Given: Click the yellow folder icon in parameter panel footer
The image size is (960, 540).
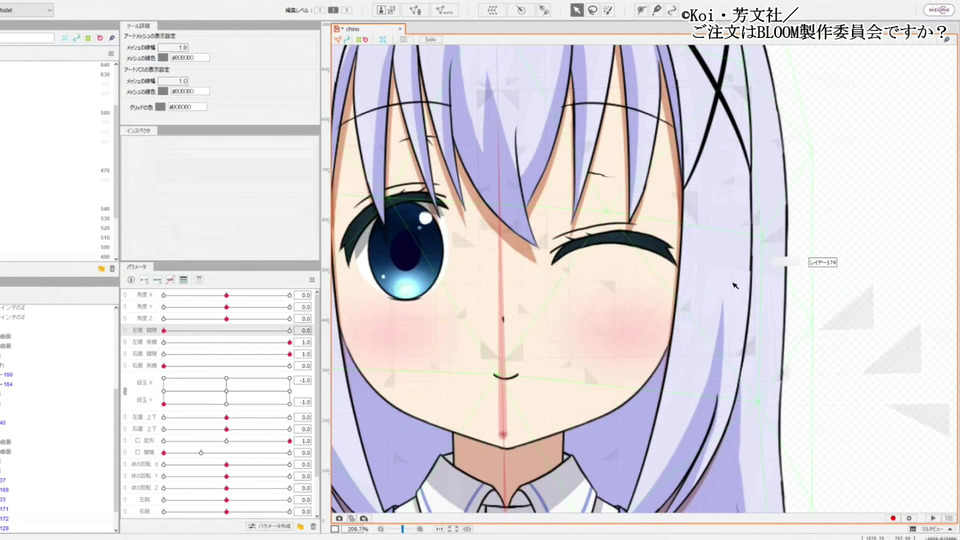Looking at the screenshot, I should point(301,527).
